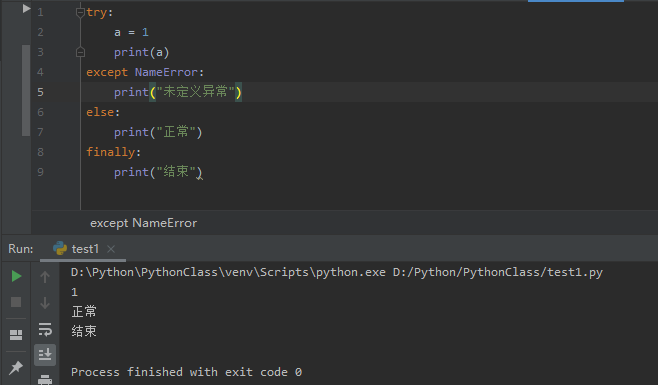
Task: Select the line 'print(a)' in the editor
Action: coord(141,52)
